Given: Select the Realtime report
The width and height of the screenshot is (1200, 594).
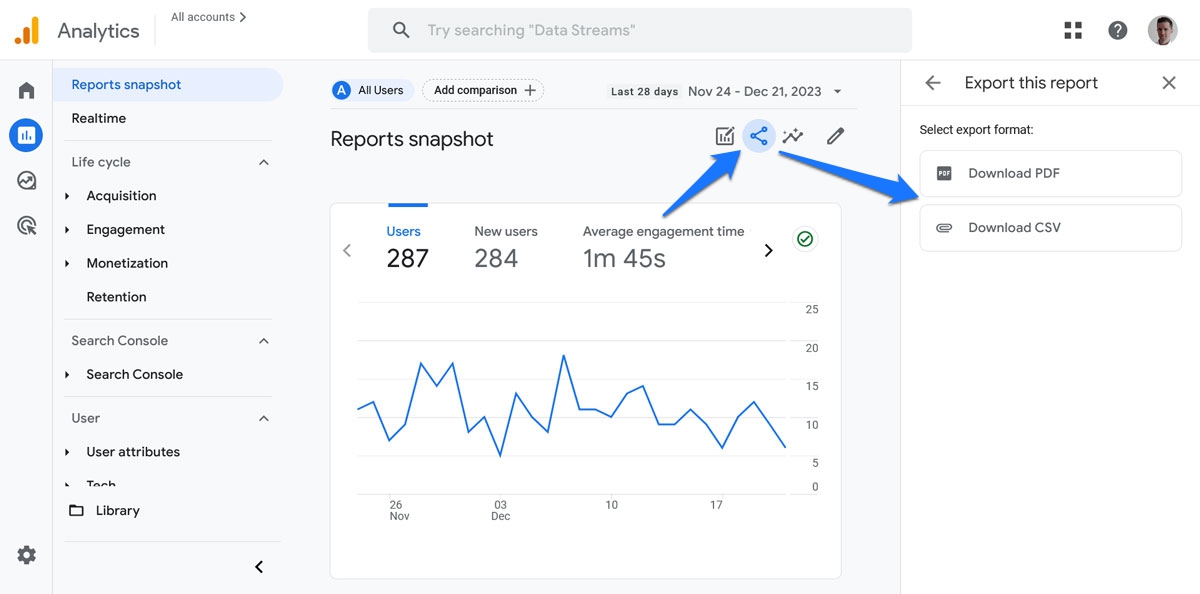Looking at the screenshot, I should pos(99,118).
